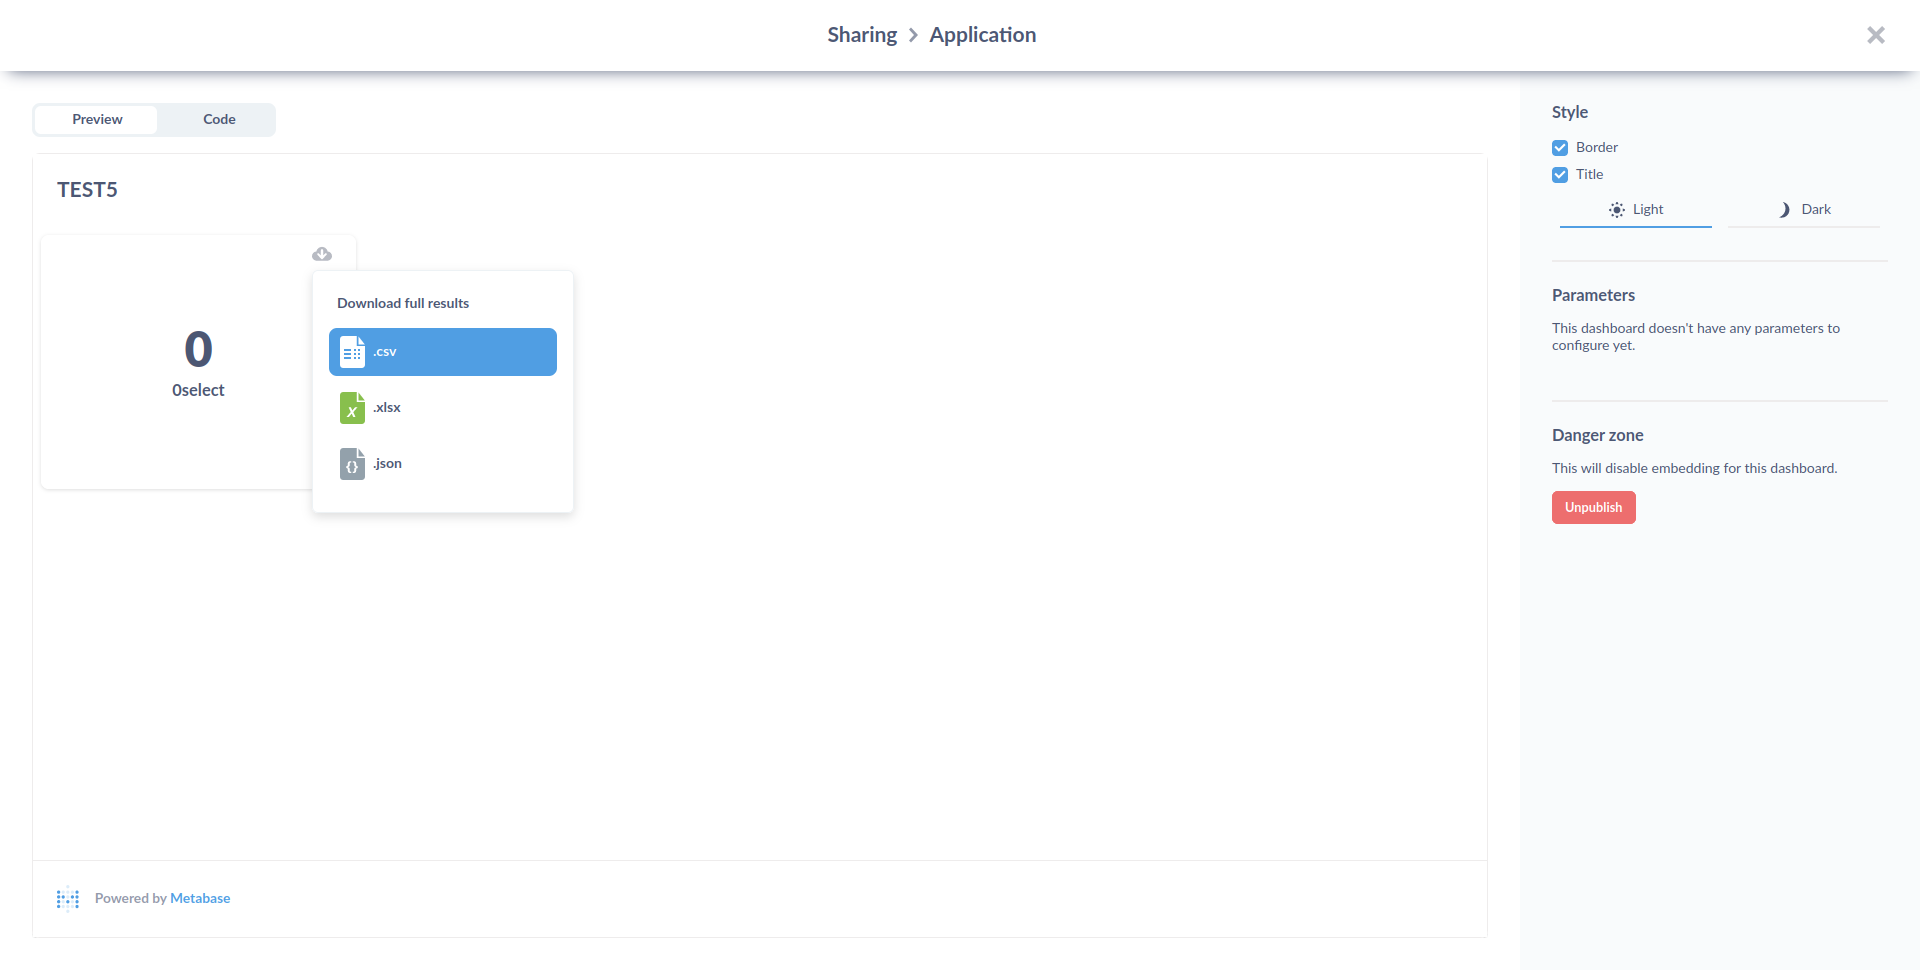The image size is (1920, 970).
Task: Click the Application breadcrumb item
Action: 982,34
